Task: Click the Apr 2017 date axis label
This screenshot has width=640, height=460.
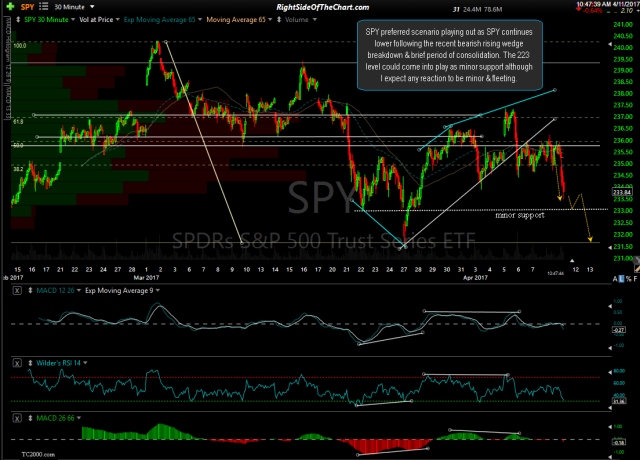Action: tap(475, 278)
